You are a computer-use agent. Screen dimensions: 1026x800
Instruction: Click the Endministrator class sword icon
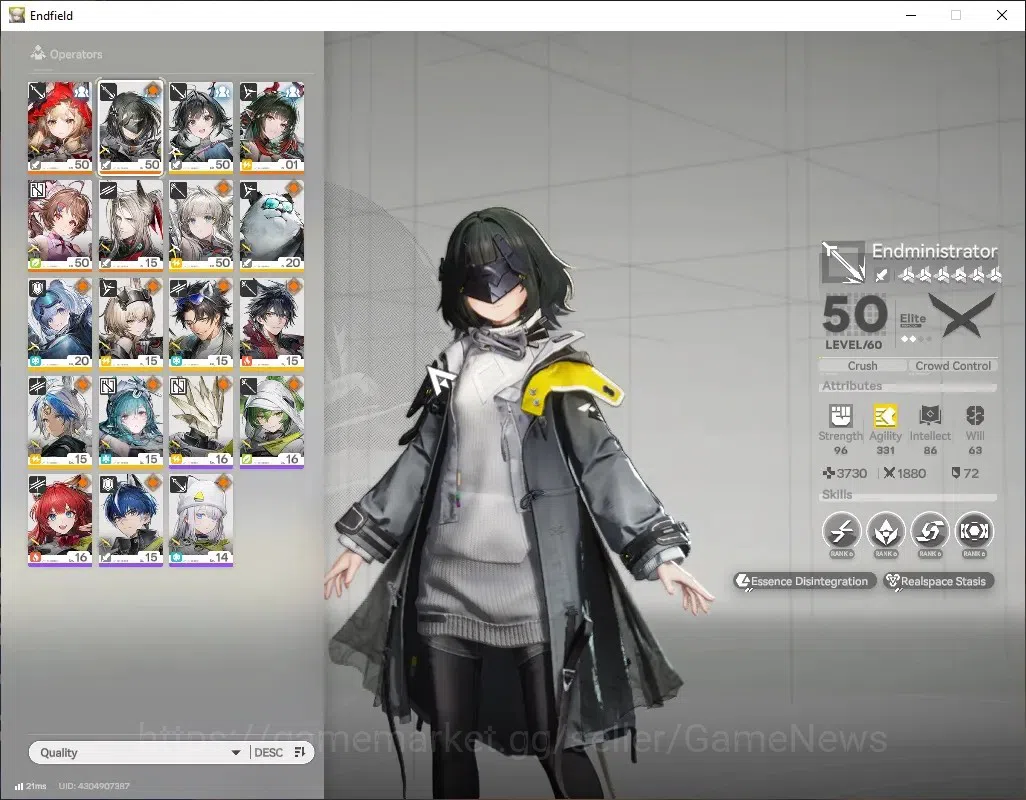click(843, 262)
